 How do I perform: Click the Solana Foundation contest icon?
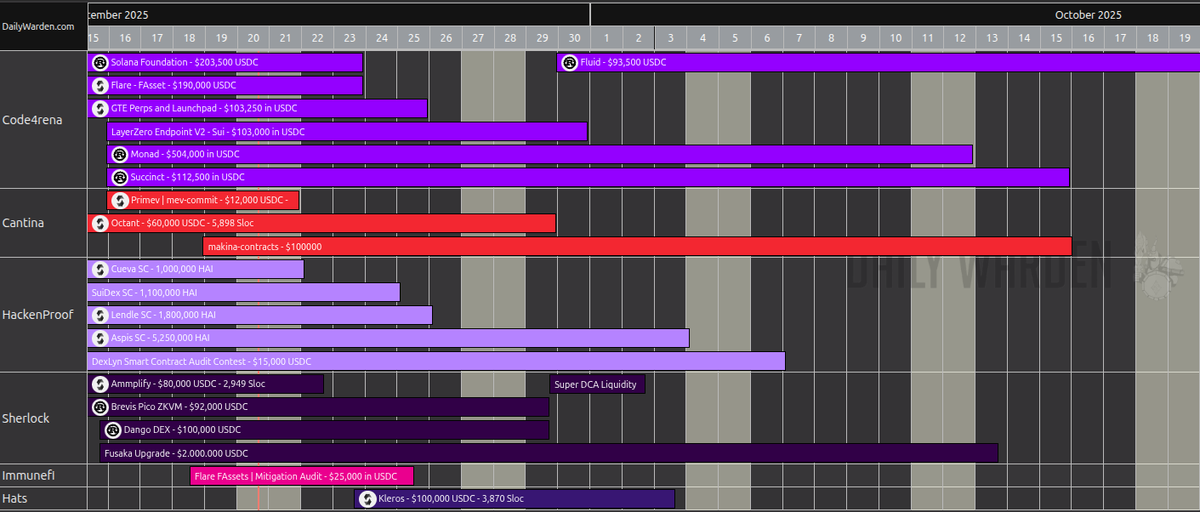(x=100, y=62)
